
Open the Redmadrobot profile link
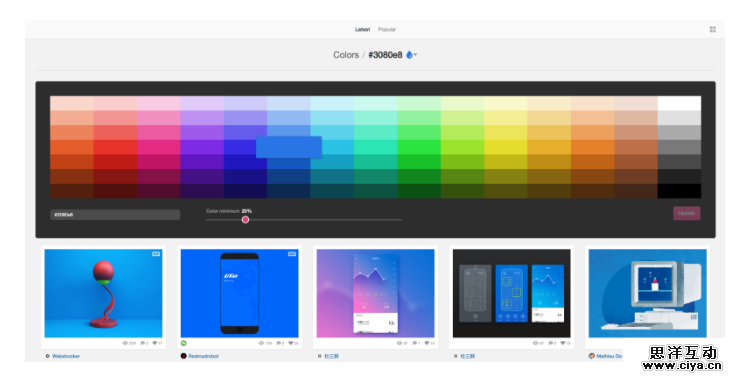203,356
